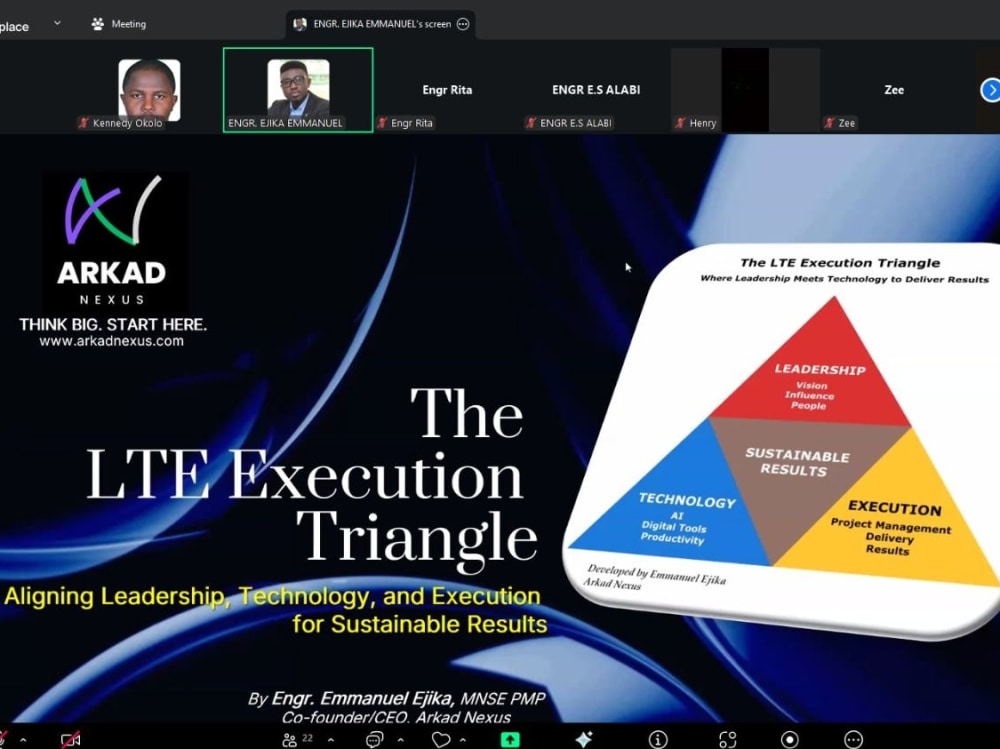1000x749 pixels.
Task: Click 'Where Leadership Meets Technology' subtitle
Action: click(x=844, y=279)
